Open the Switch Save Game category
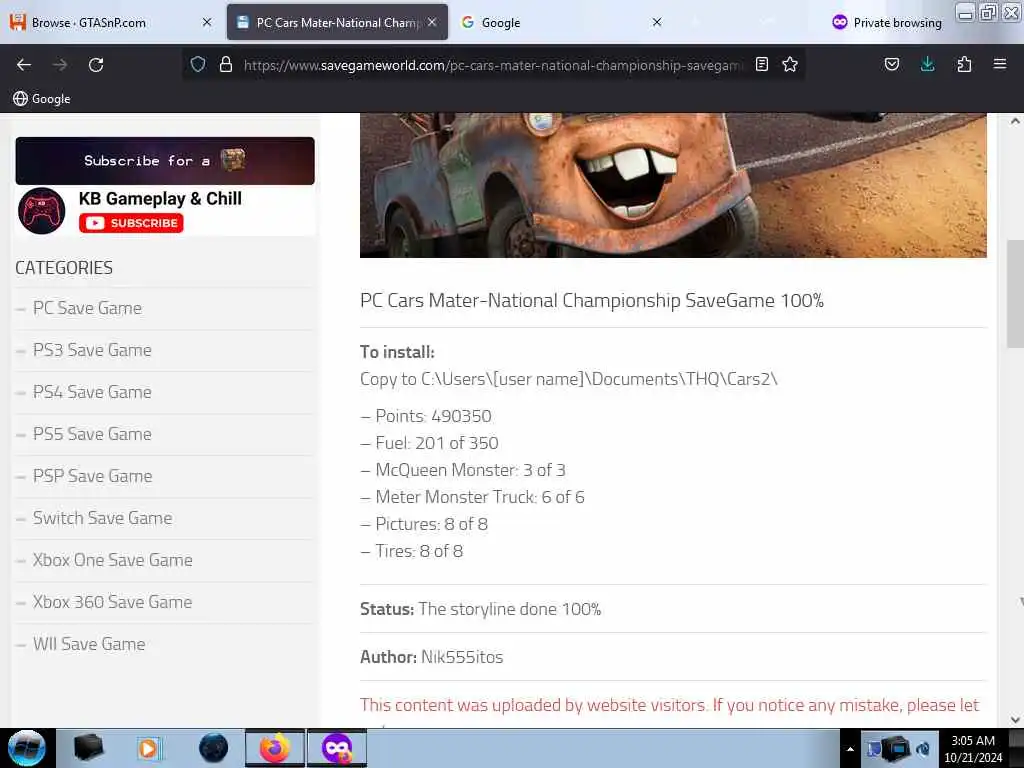This screenshot has width=1024, height=768. [103, 518]
